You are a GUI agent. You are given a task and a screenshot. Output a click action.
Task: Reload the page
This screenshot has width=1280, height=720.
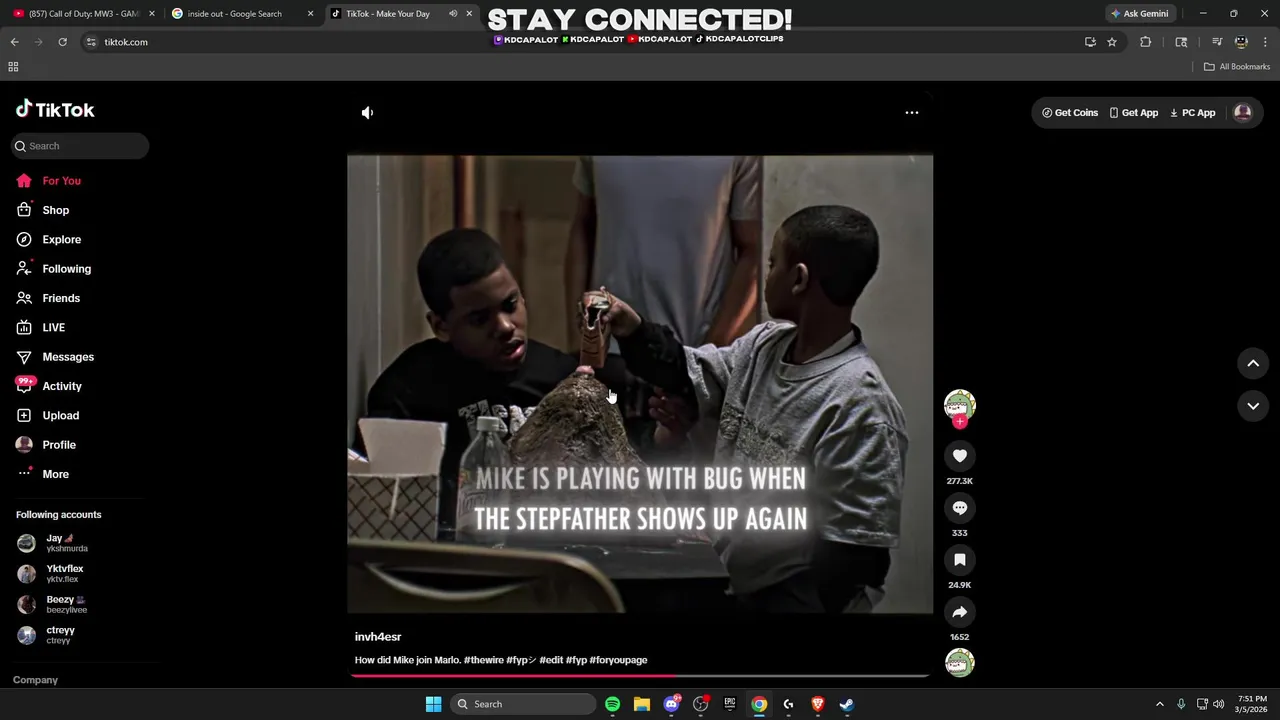[62, 42]
